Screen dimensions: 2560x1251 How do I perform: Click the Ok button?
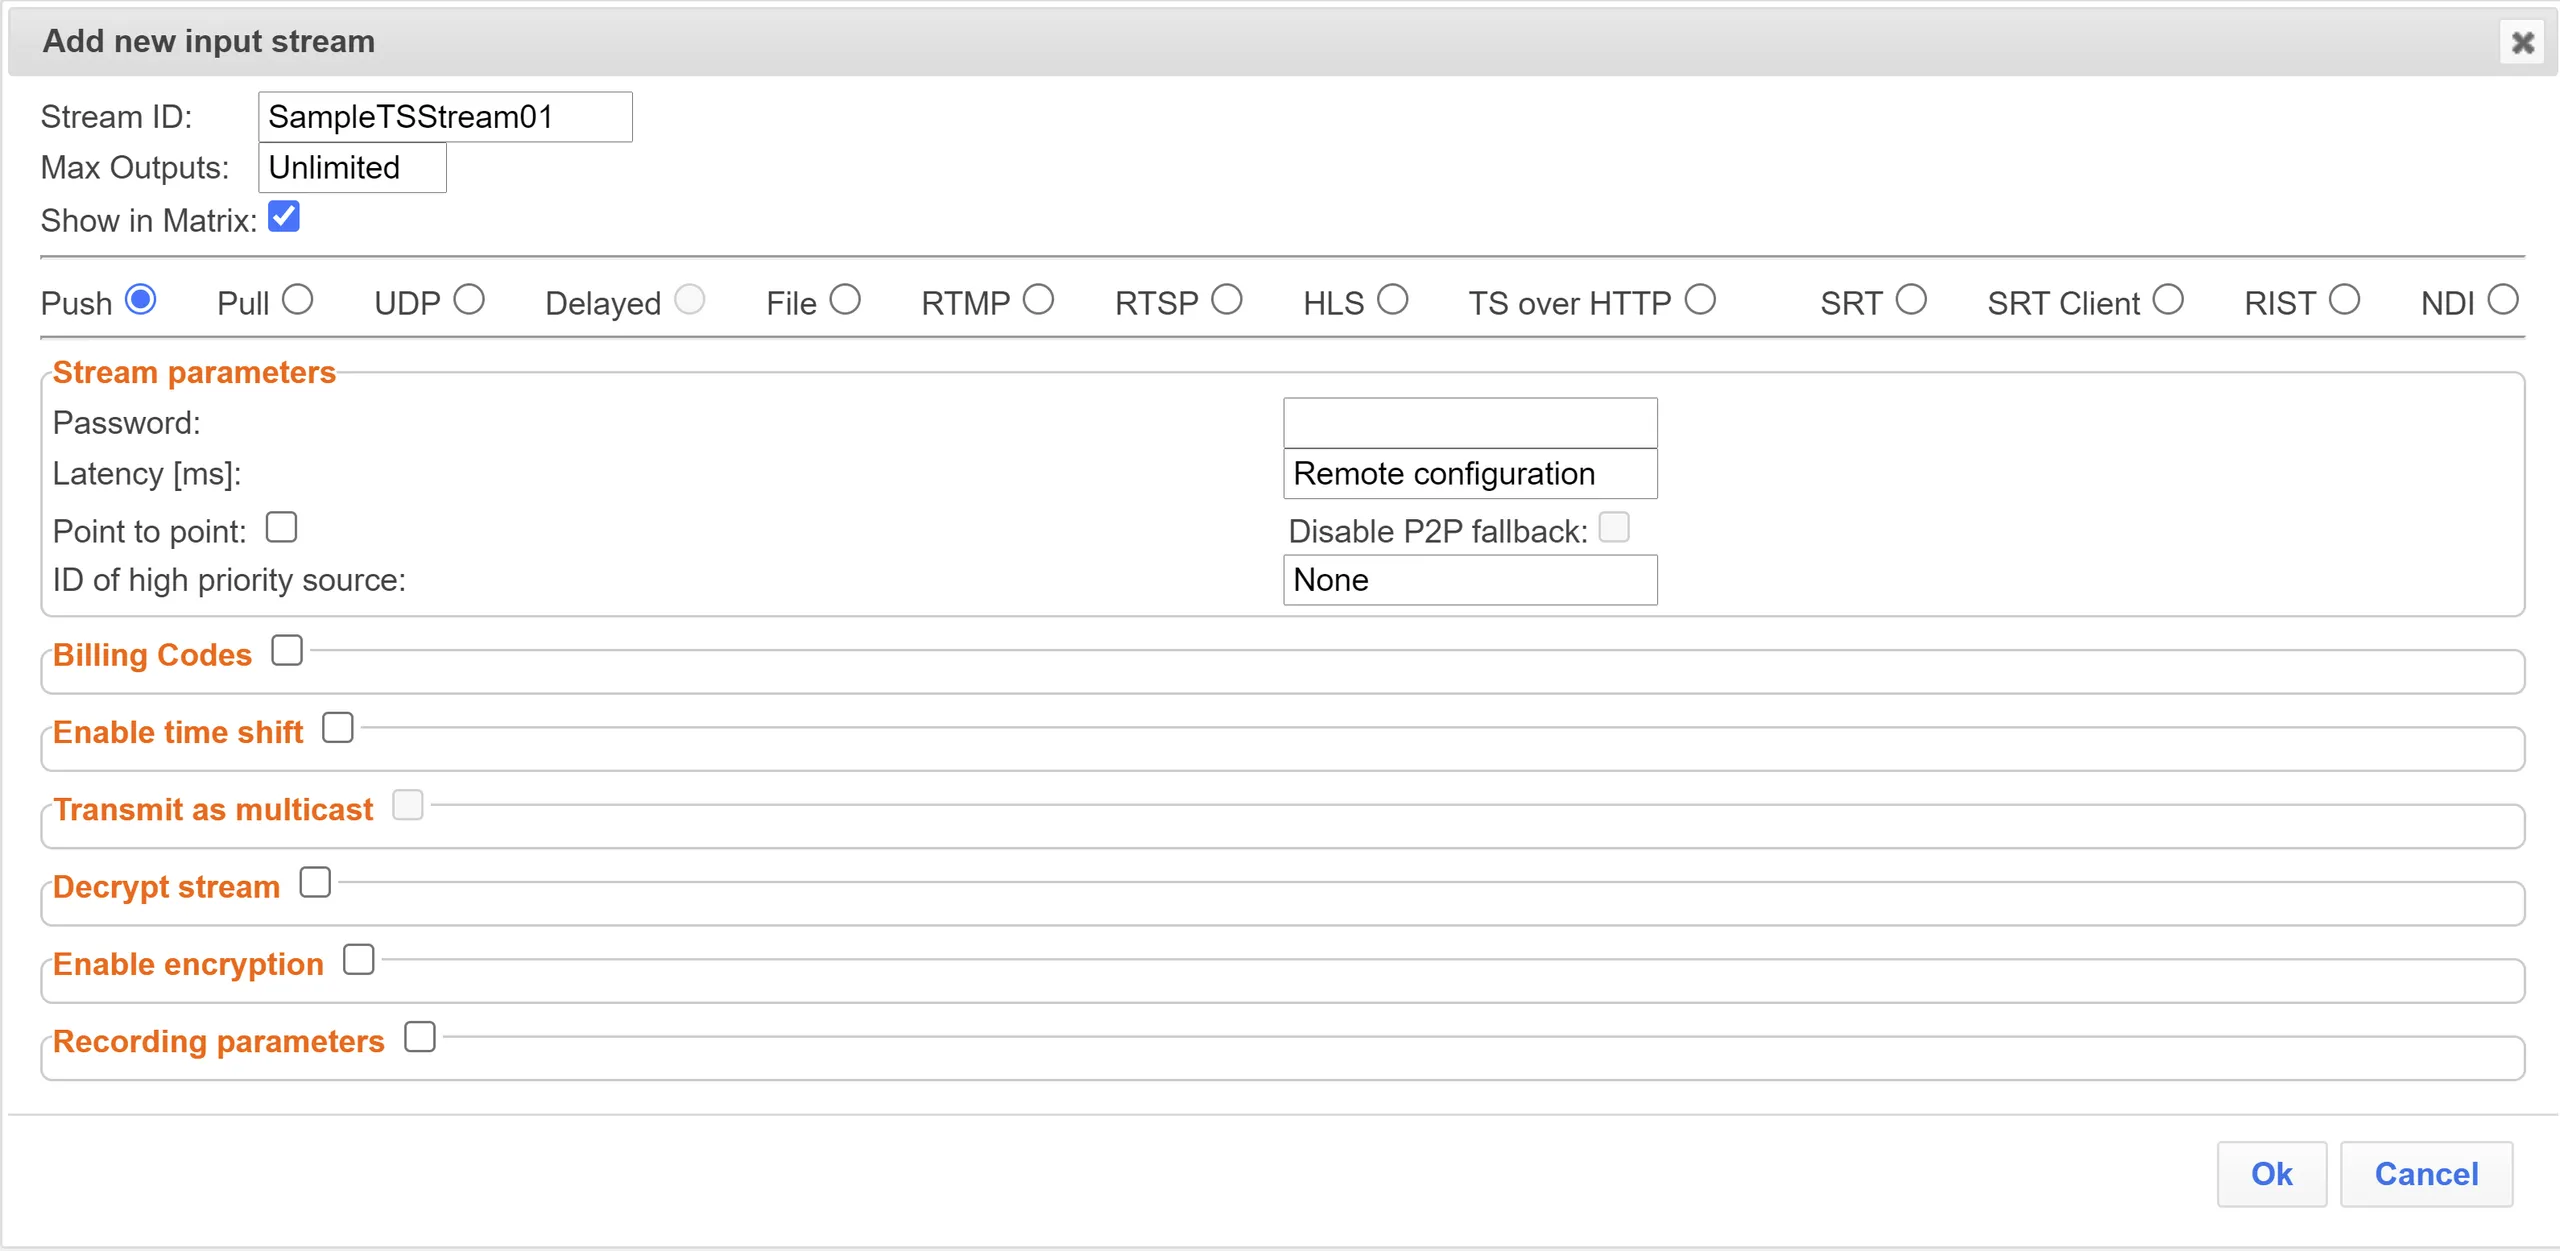point(2271,1174)
